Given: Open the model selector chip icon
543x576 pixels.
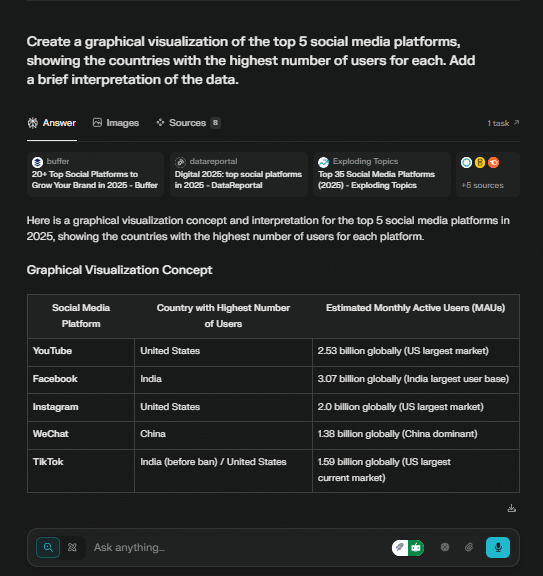Looking at the screenshot, I should click(445, 547).
